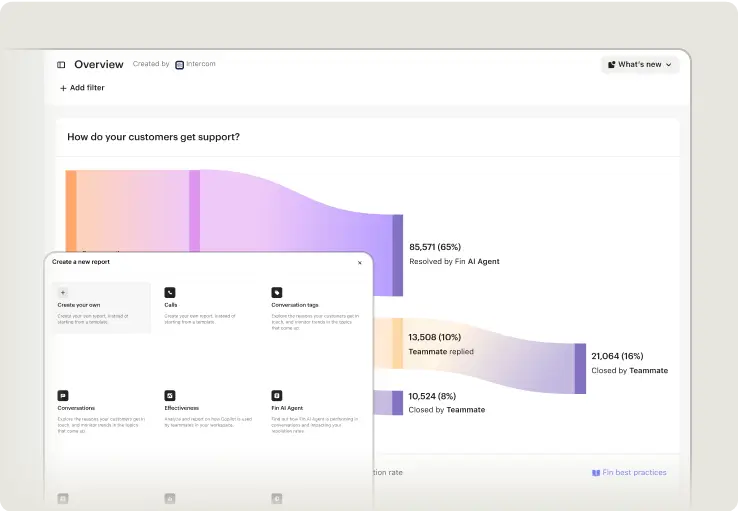The height and width of the screenshot is (511, 738).
Task: Select the Fin AI Agent icon
Action: pyautogui.click(x=277, y=395)
